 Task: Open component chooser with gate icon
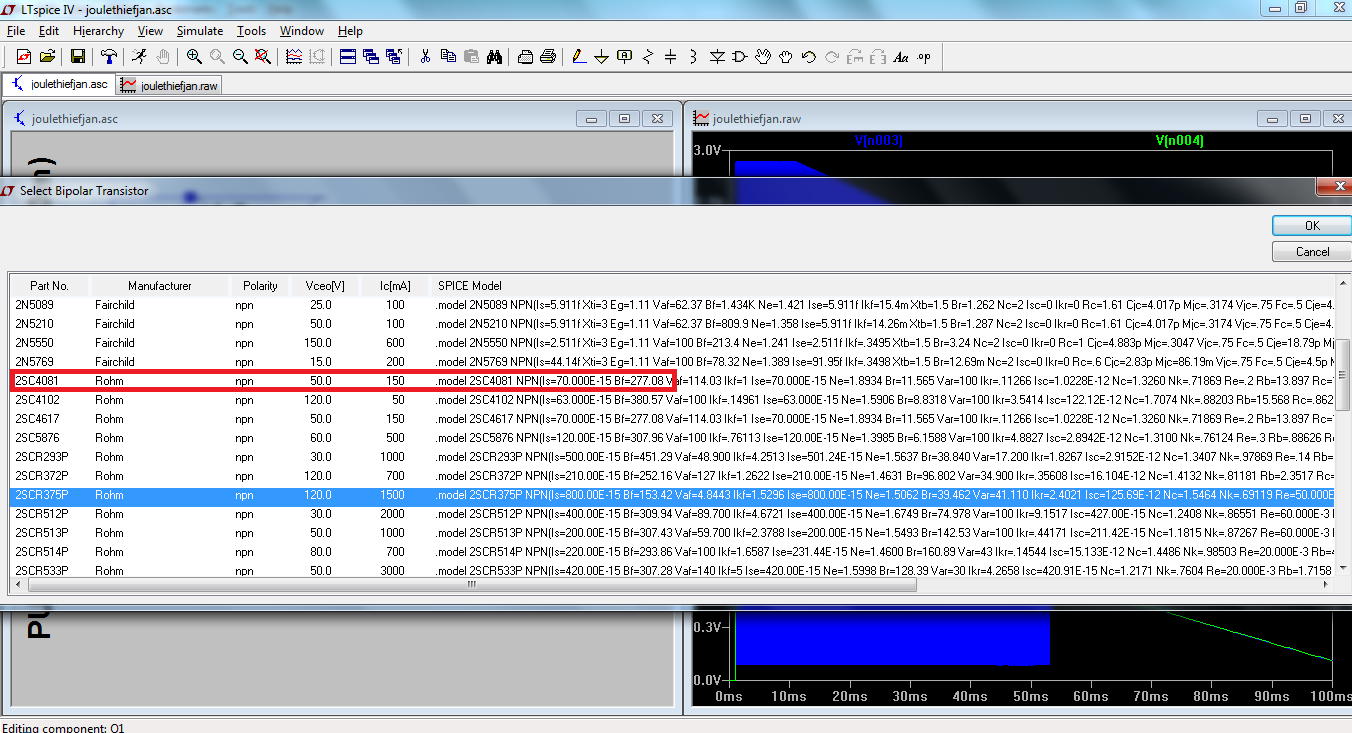[740, 56]
